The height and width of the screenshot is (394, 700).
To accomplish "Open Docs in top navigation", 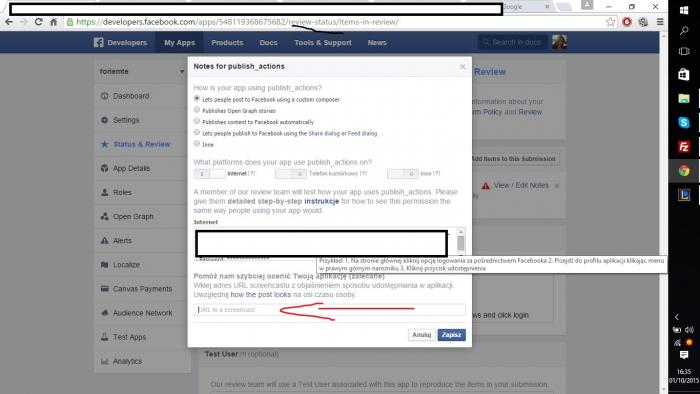I will (268, 43).
